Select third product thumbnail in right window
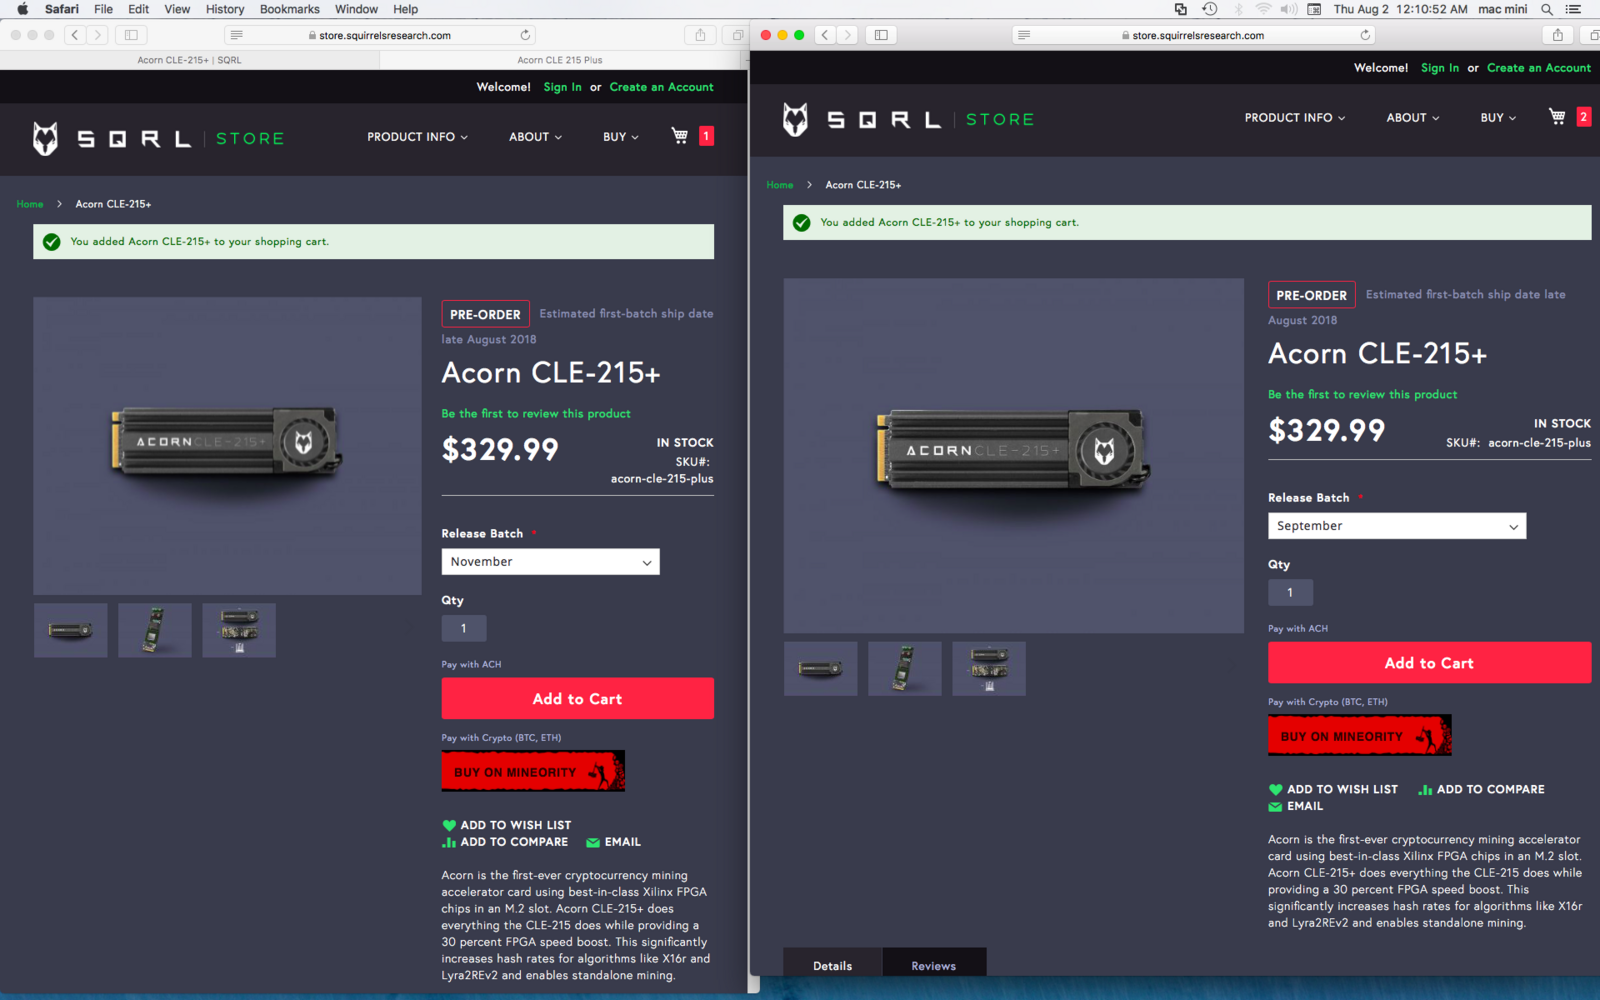The image size is (1600, 1000). click(x=989, y=668)
